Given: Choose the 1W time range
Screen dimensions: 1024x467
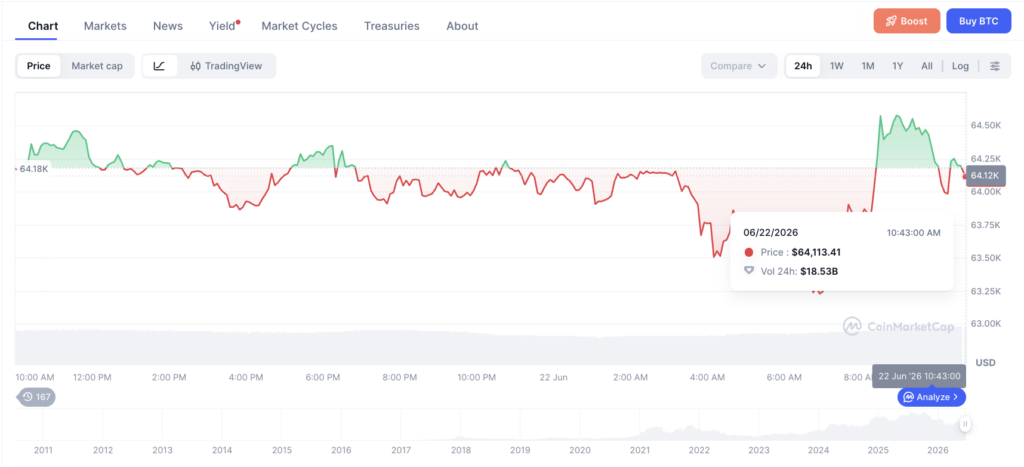Looking at the screenshot, I should pyautogui.click(x=837, y=66).
